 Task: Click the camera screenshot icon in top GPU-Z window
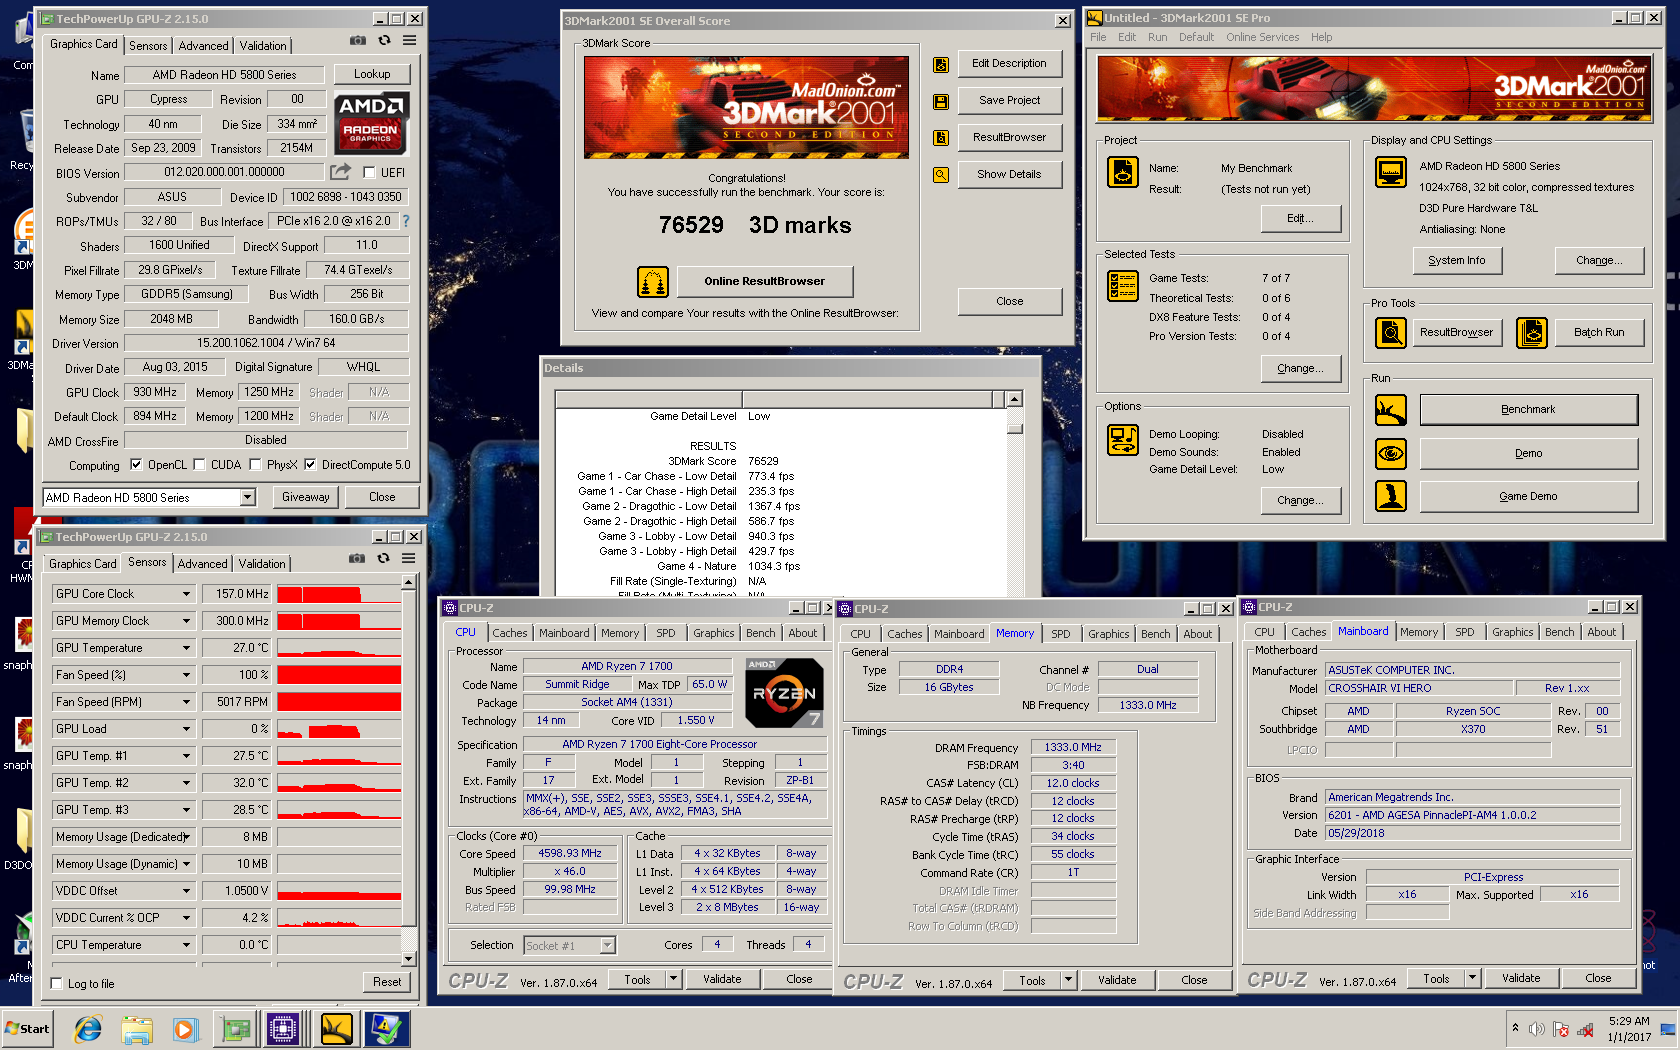357,41
